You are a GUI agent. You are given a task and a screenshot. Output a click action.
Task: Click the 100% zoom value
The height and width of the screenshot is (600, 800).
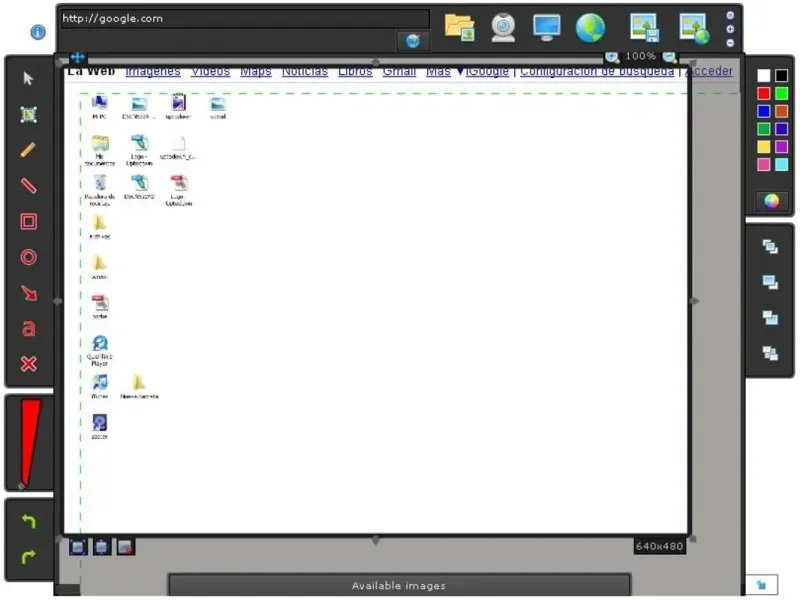[x=640, y=56]
